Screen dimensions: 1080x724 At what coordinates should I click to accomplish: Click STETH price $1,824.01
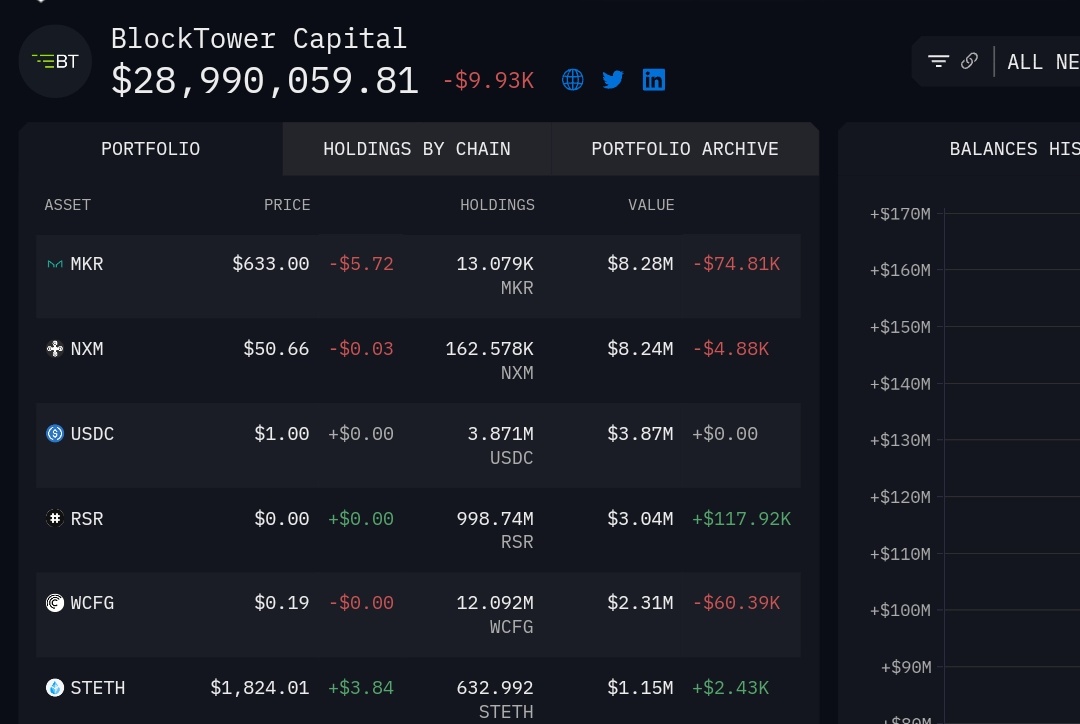click(x=260, y=687)
